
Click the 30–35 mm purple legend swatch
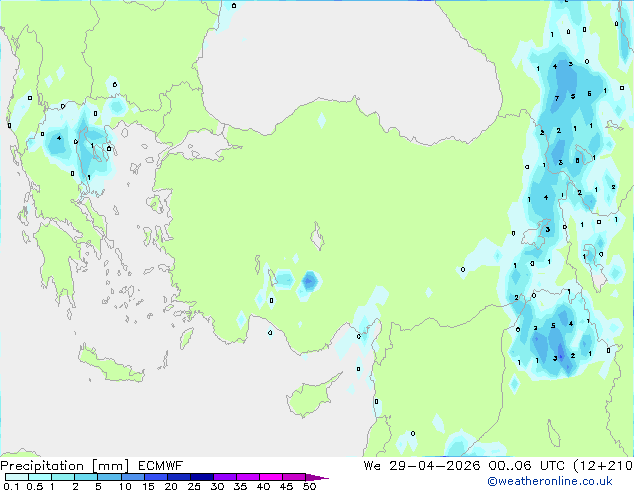(224, 477)
